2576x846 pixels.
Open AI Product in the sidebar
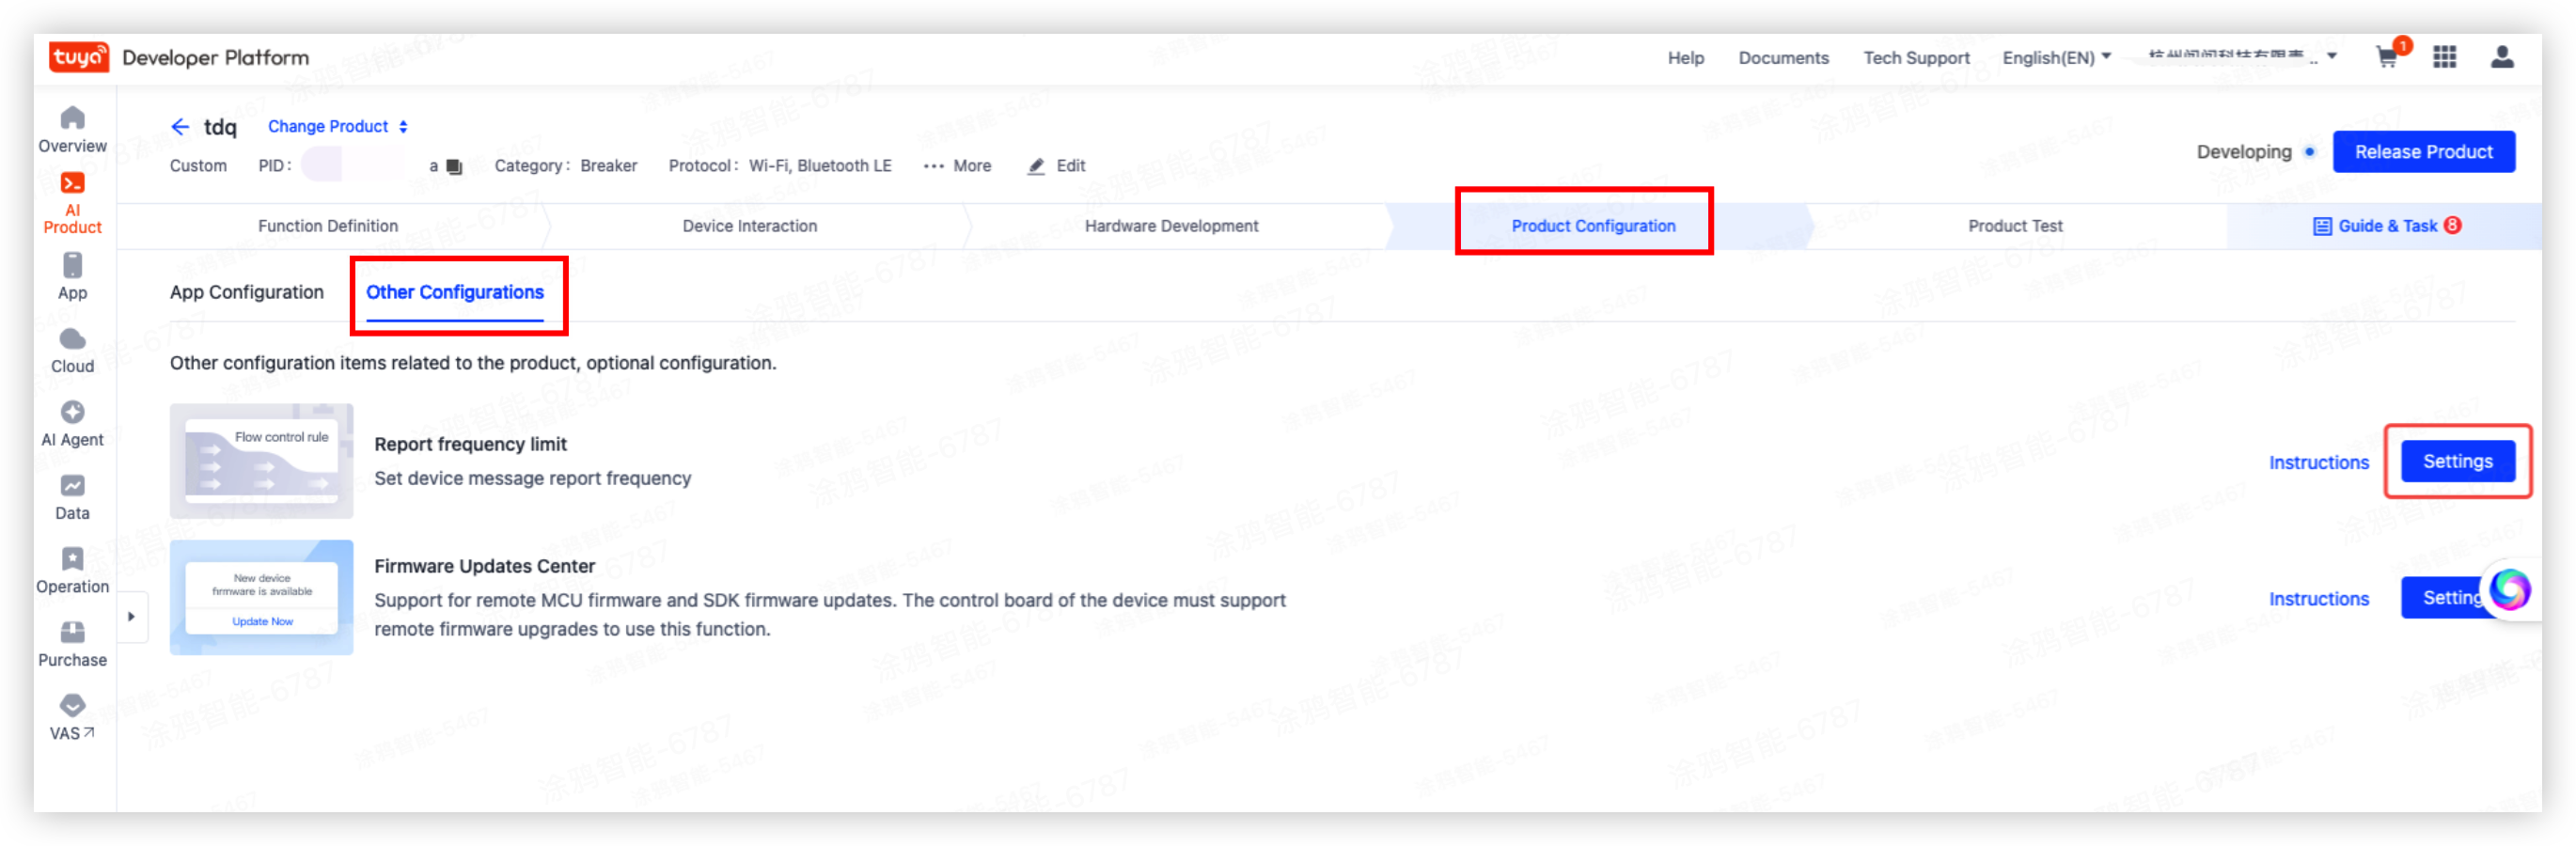point(72,203)
